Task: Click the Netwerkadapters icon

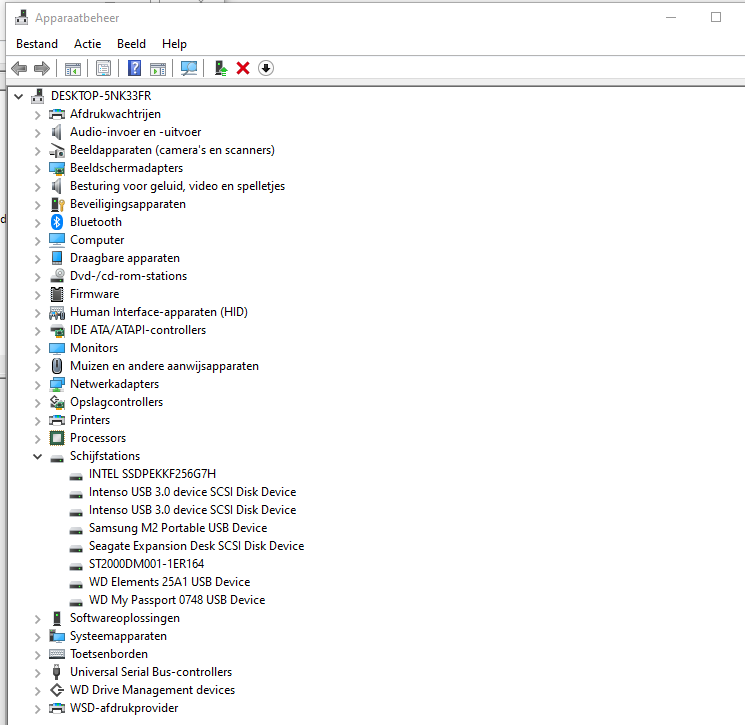Action: pos(57,384)
